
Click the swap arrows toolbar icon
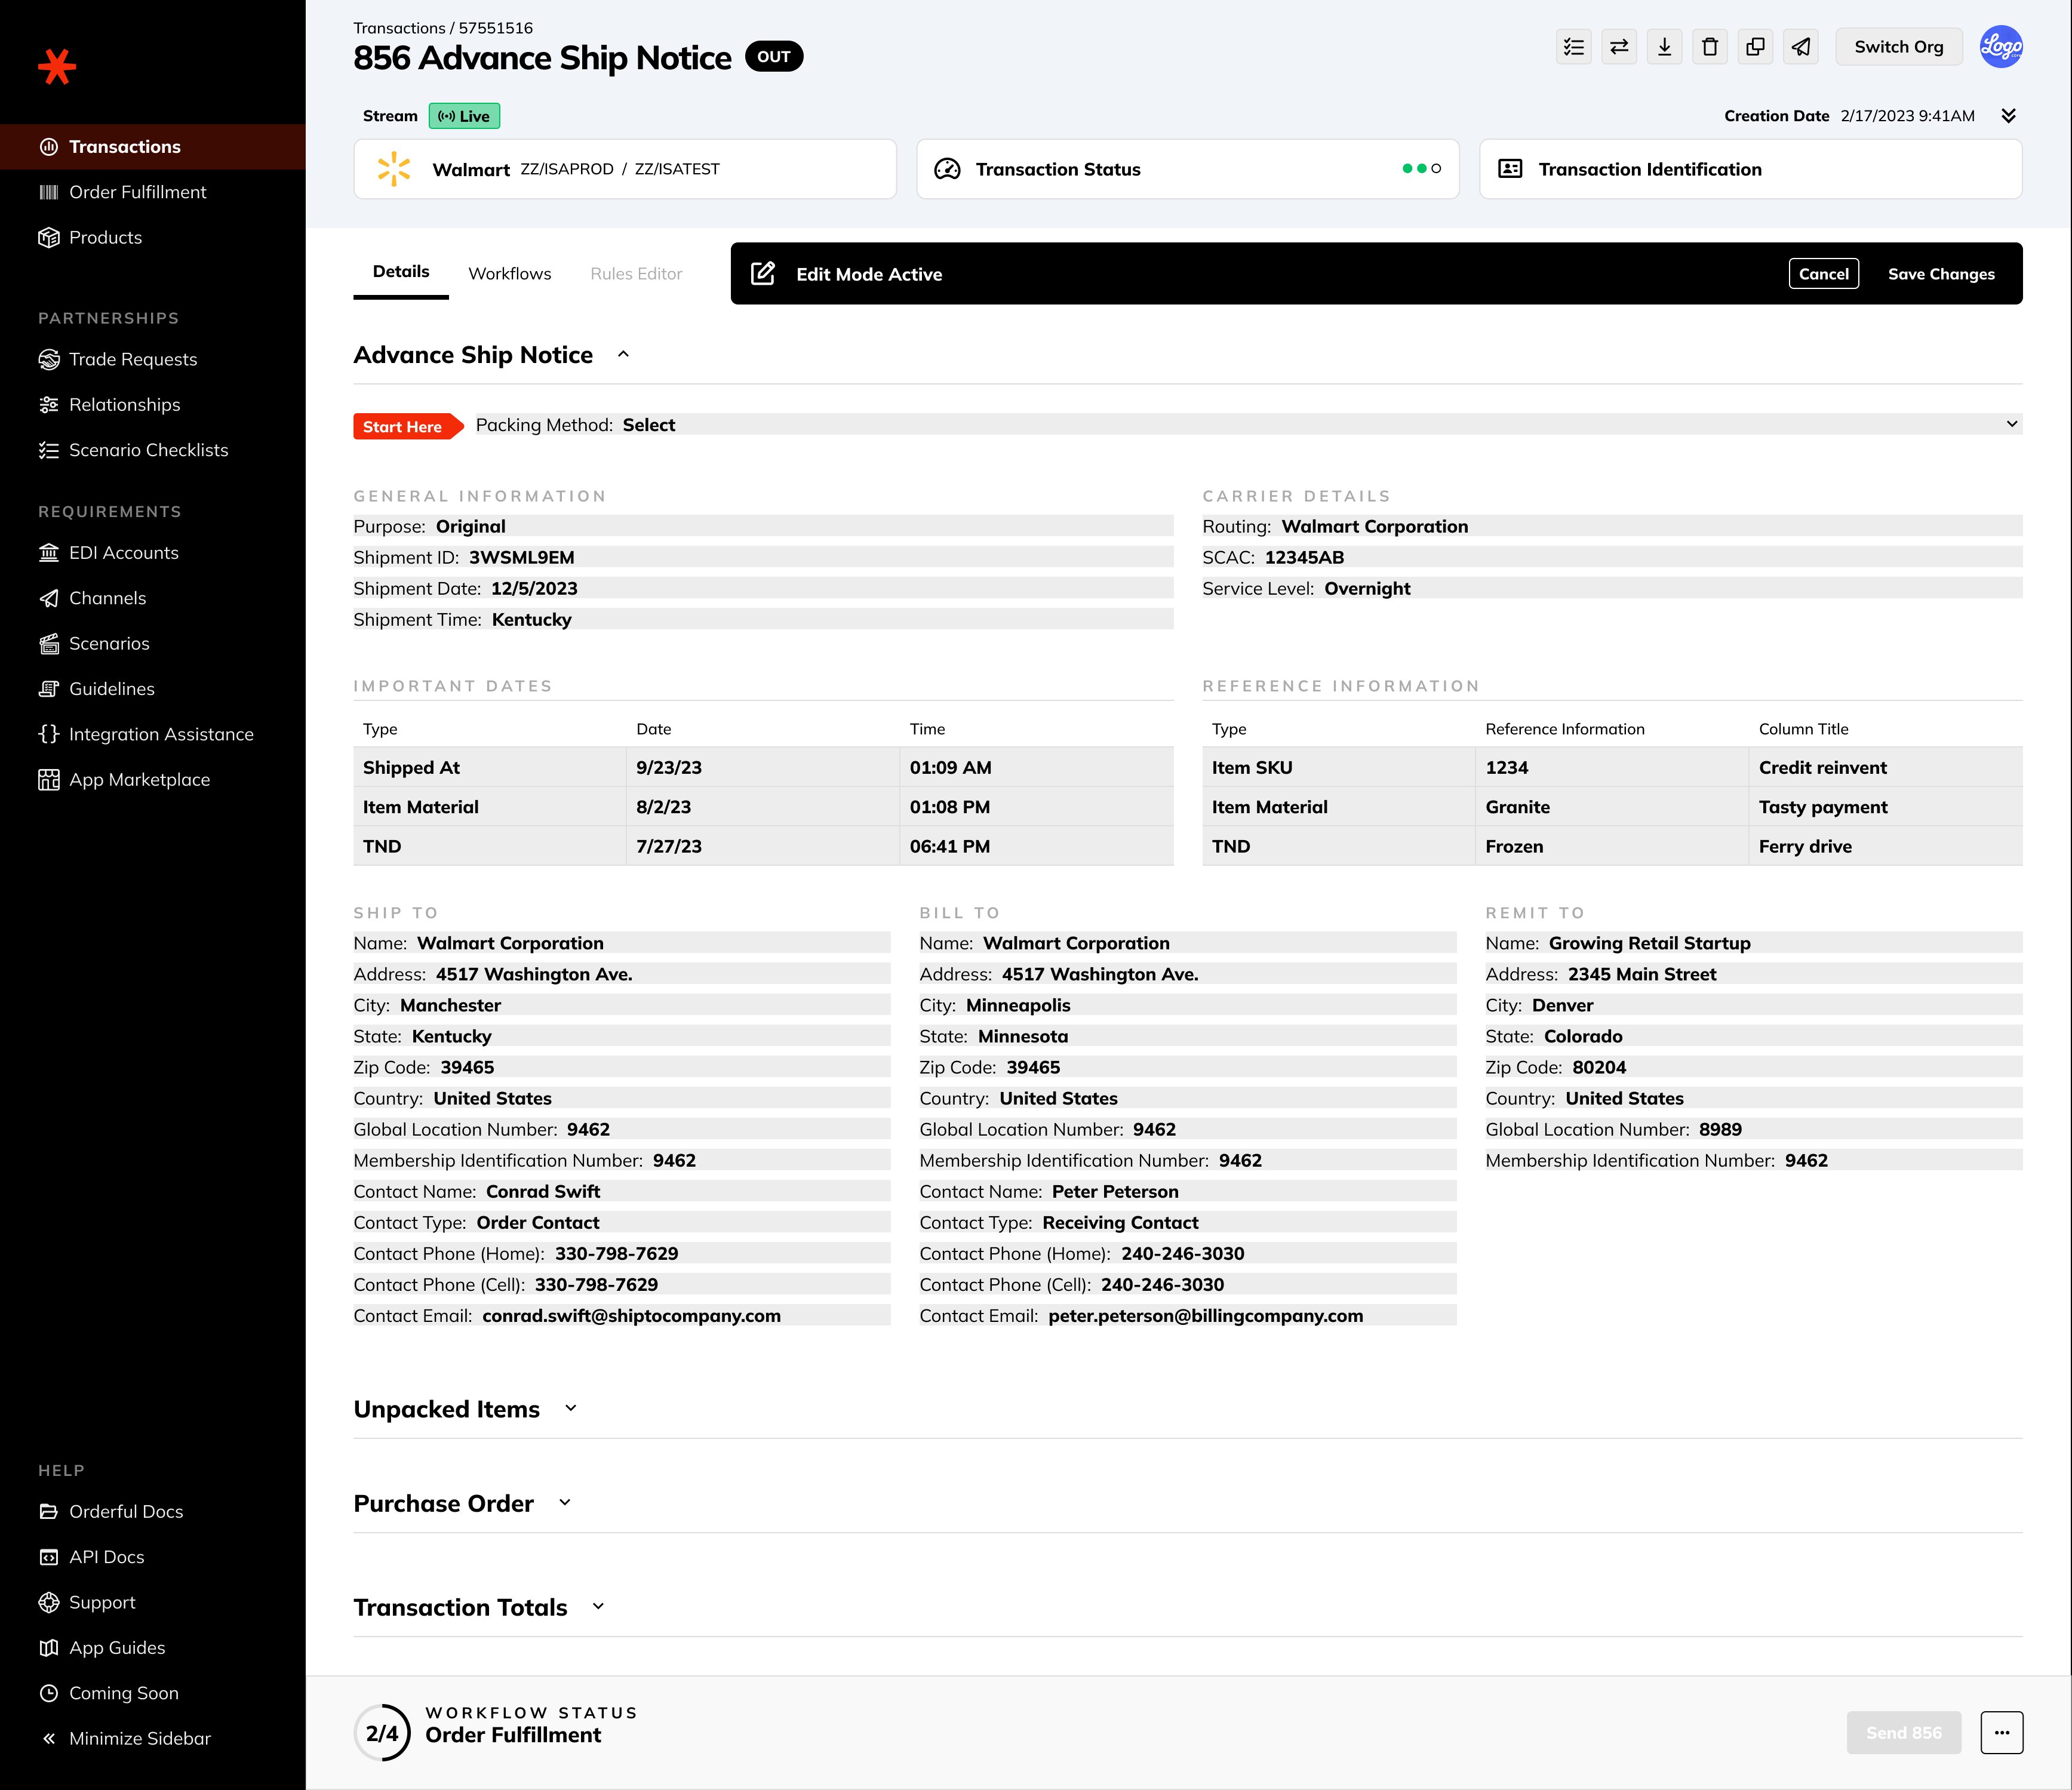1619,47
